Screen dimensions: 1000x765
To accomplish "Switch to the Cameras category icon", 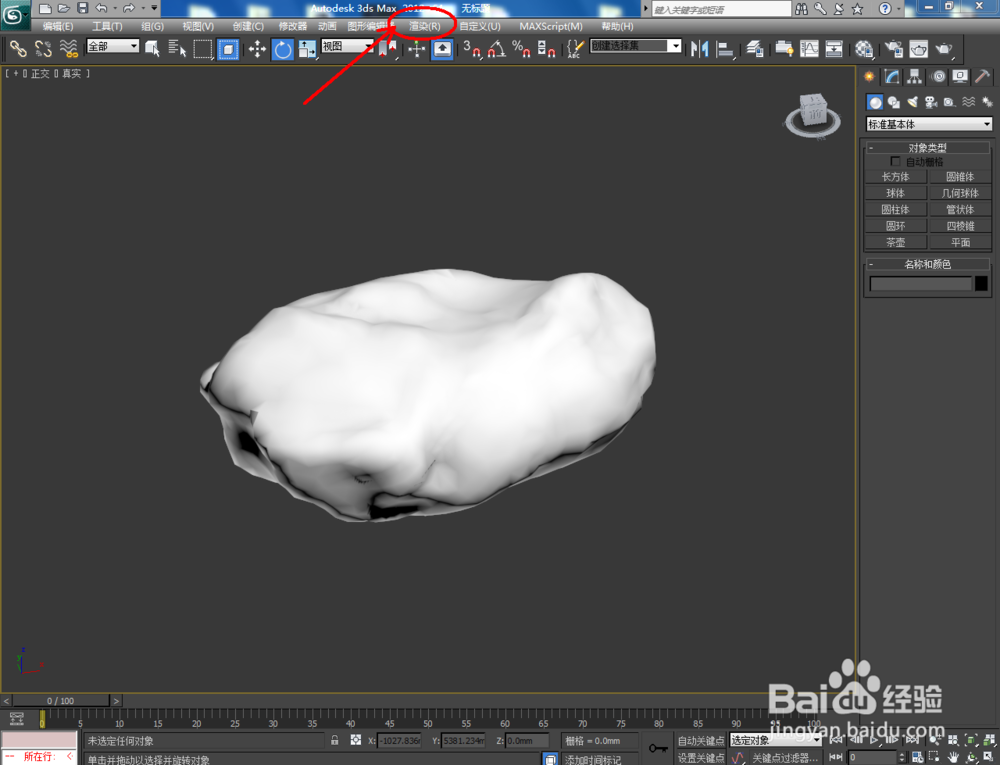I will click(x=931, y=101).
